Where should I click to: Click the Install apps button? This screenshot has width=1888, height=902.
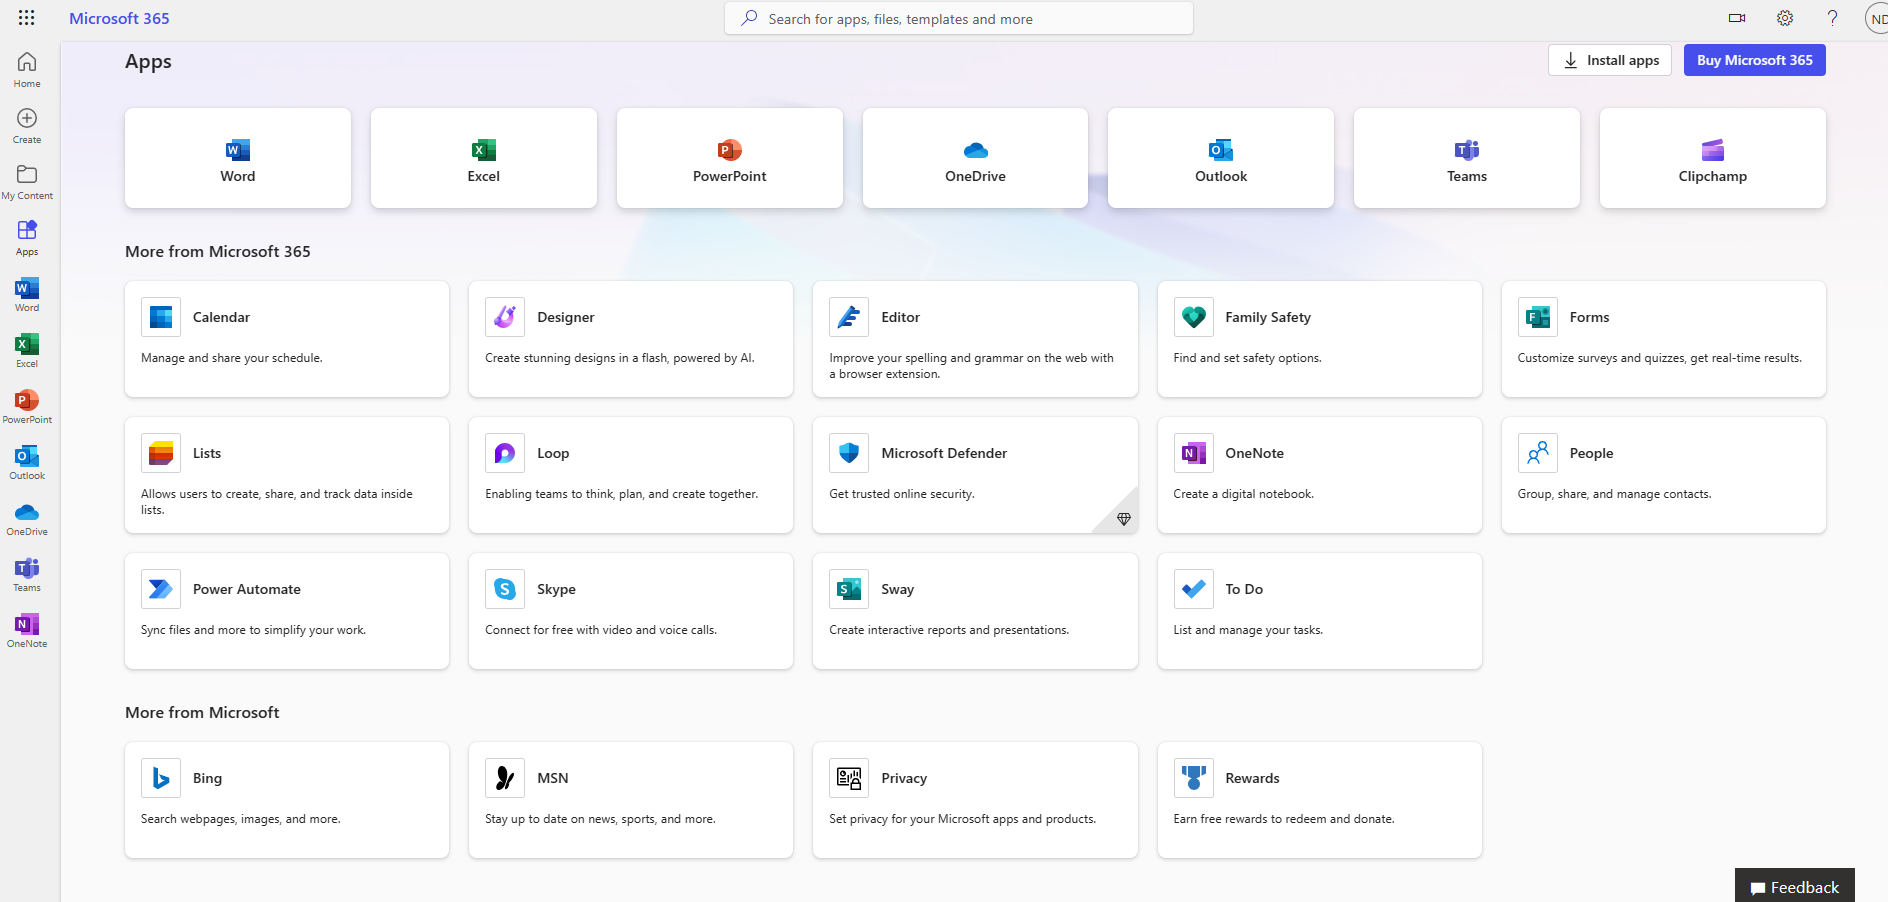click(x=1610, y=60)
